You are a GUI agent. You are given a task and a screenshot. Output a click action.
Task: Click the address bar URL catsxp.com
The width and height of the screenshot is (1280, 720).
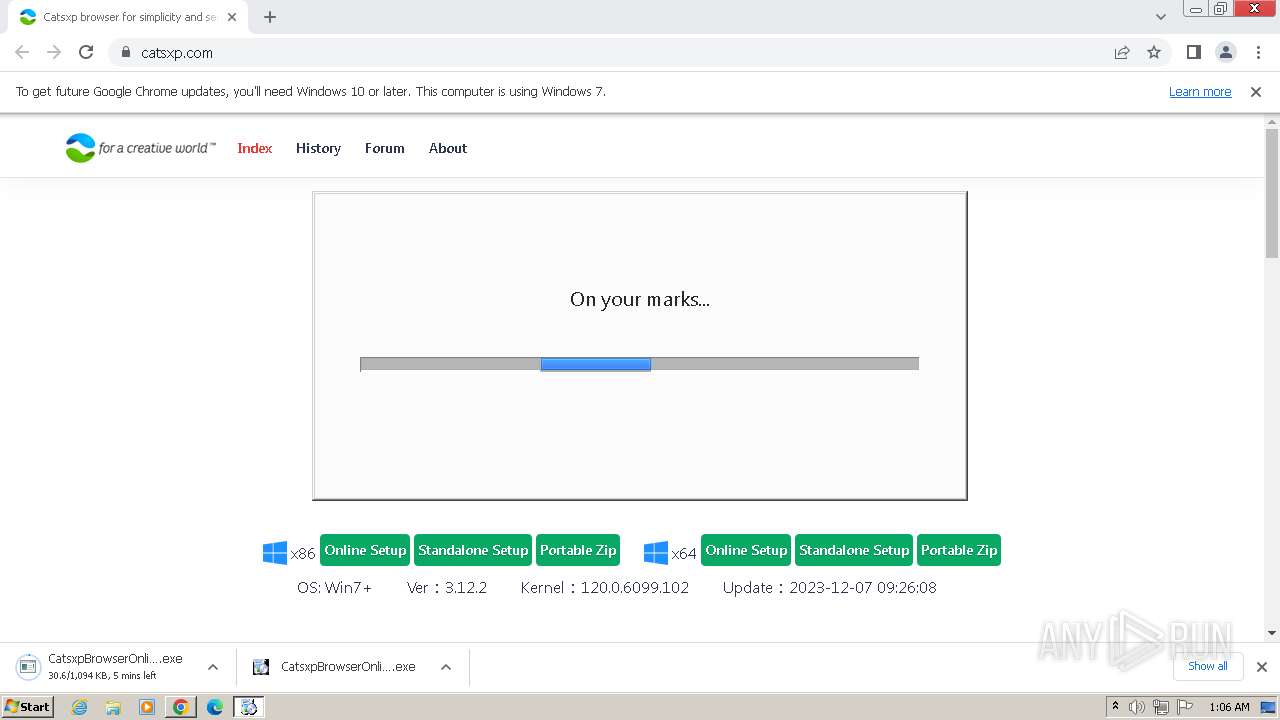point(177,53)
